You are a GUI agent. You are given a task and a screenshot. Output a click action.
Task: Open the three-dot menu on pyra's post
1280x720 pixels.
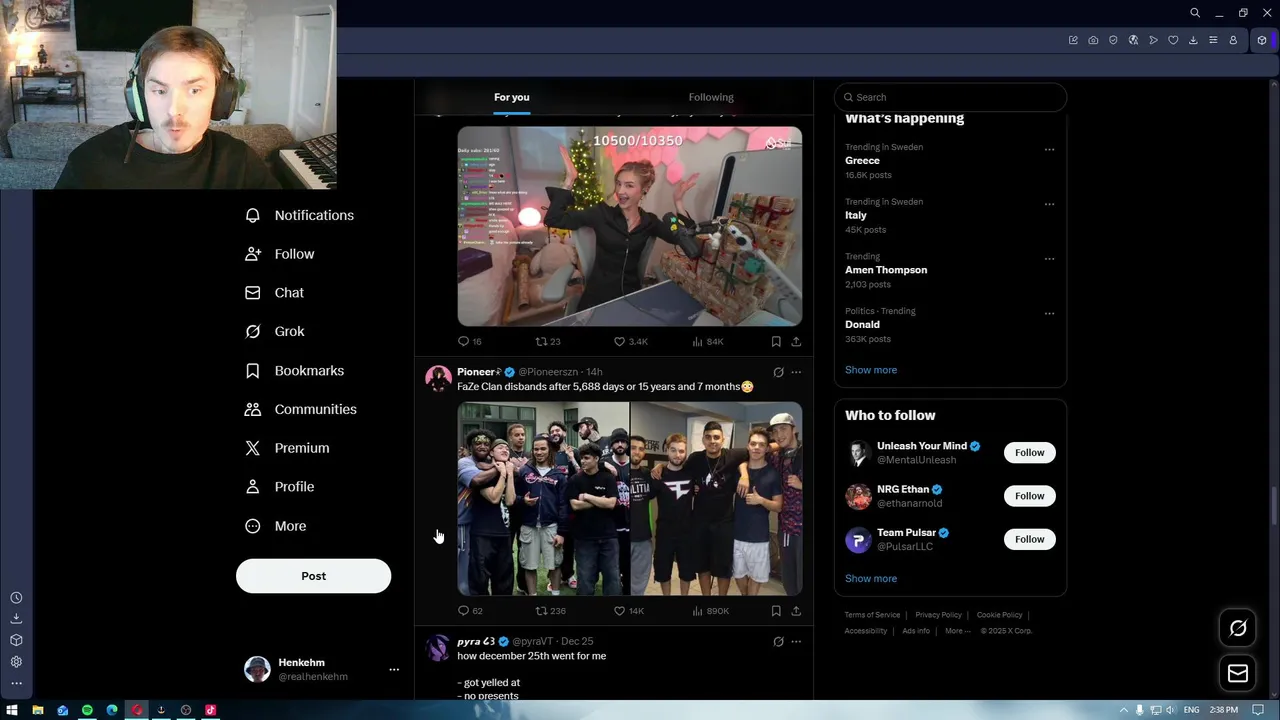[x=796, y=641]
